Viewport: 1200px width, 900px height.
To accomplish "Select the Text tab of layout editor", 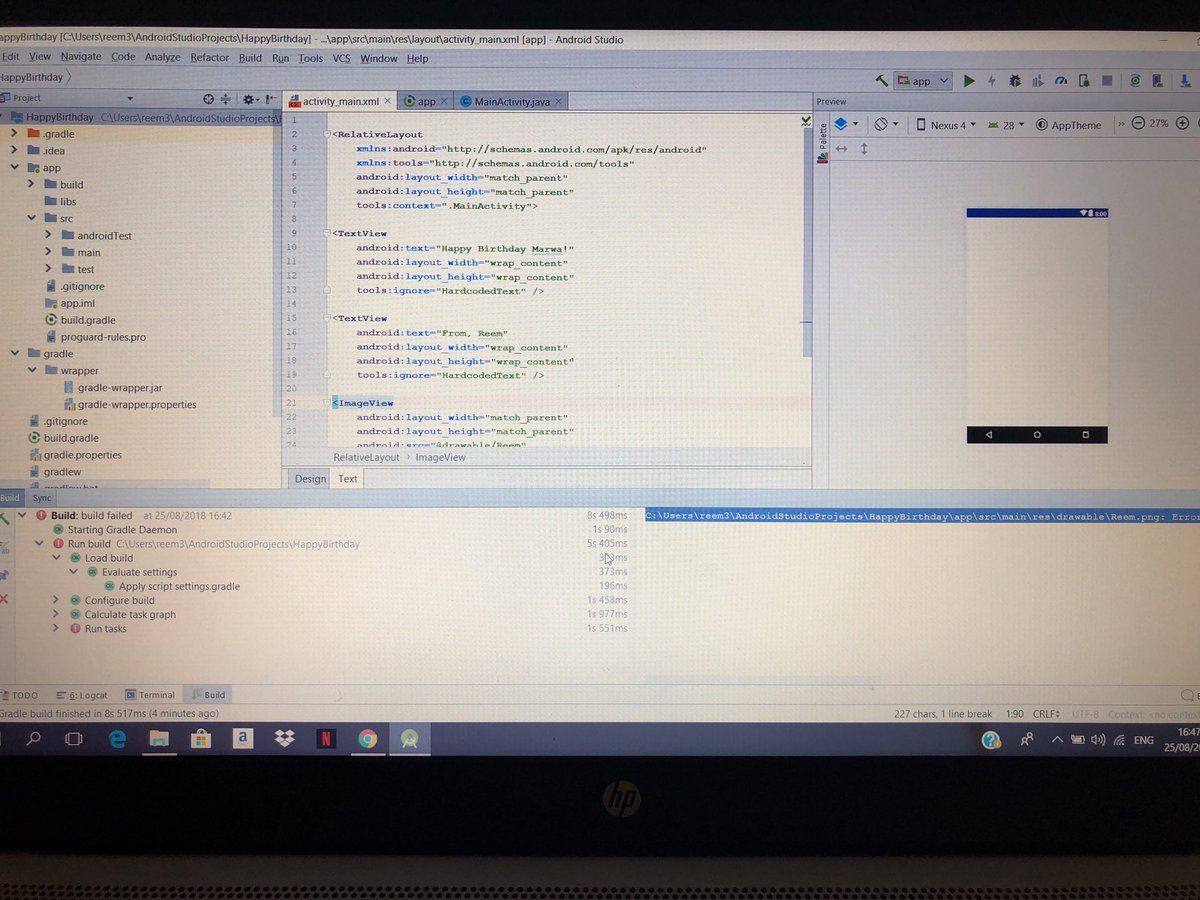I will (x=347, y=478).
